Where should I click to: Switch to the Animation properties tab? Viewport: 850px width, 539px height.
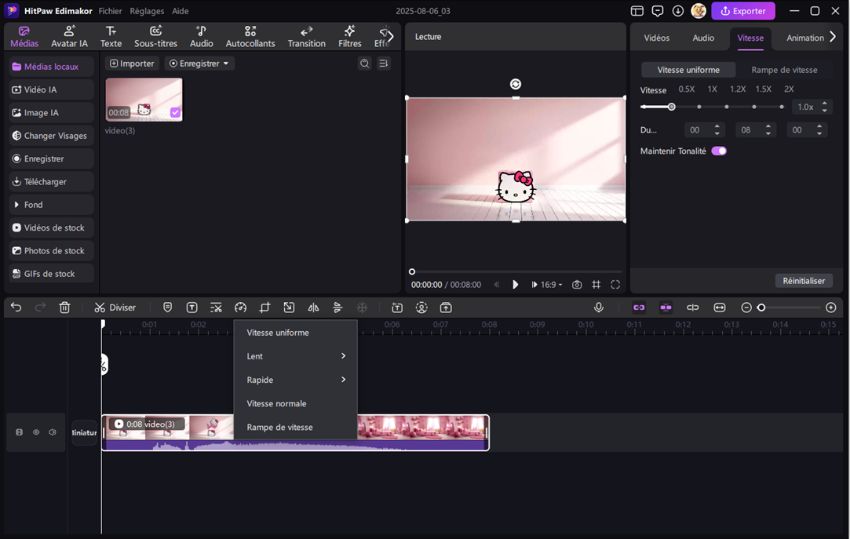(x=805, y=38)
